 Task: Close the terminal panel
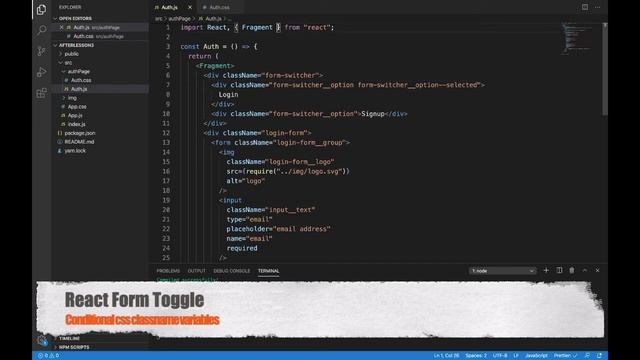(598, 270)
